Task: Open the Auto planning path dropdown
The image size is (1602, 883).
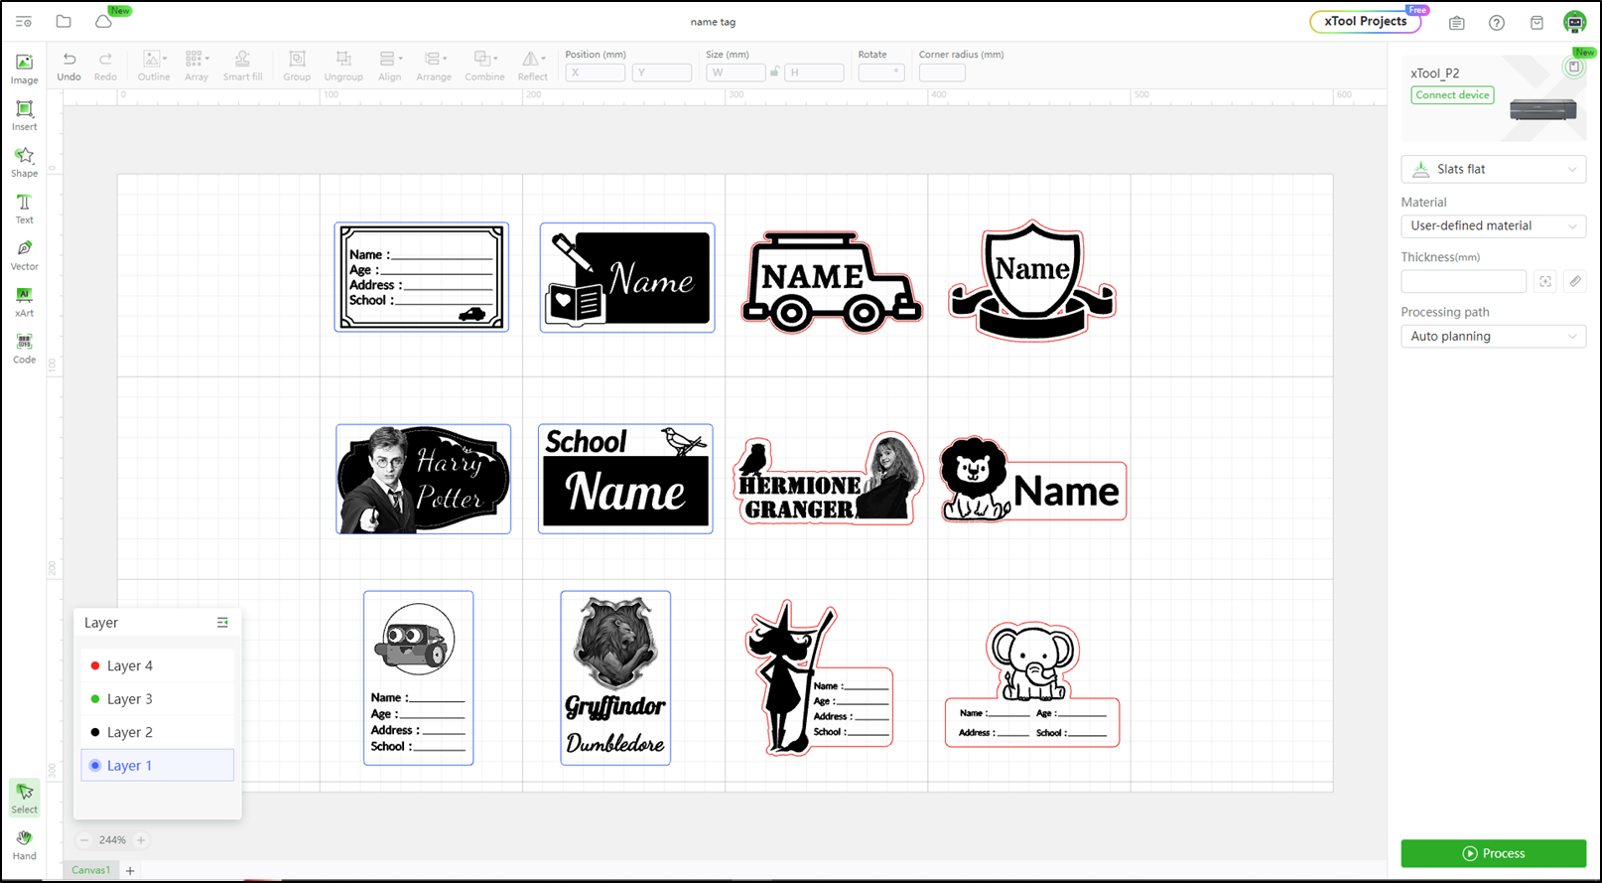Action: (1493, 336)
